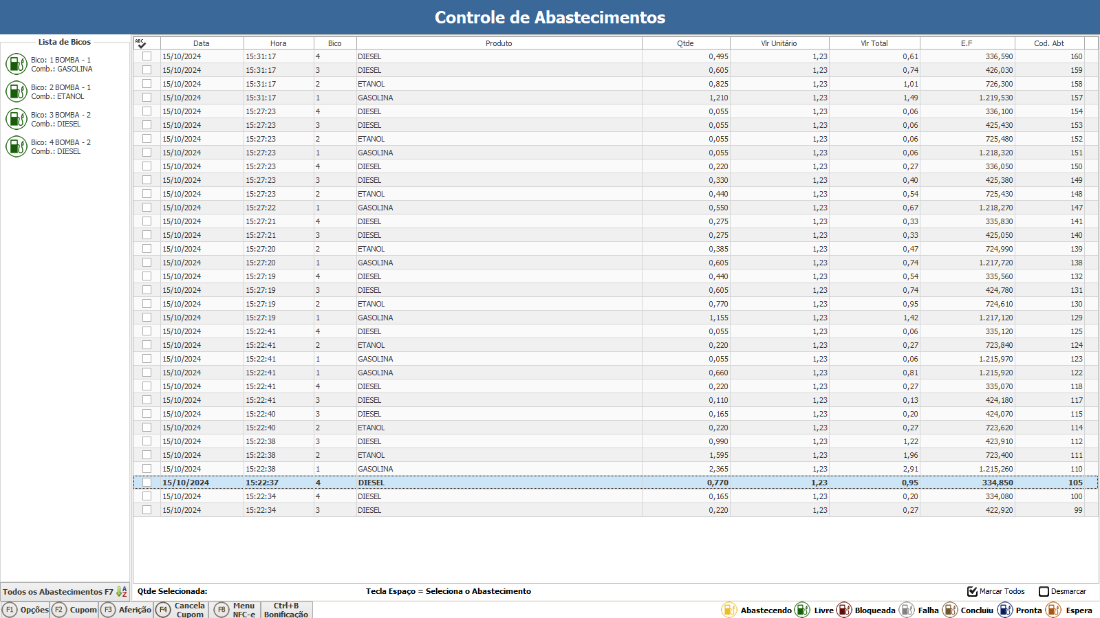This screenshot has height=618, width=1100.
Task: Click the Desmarcar checkbox
Action: pyautogui.click(x=1044, y=591)
